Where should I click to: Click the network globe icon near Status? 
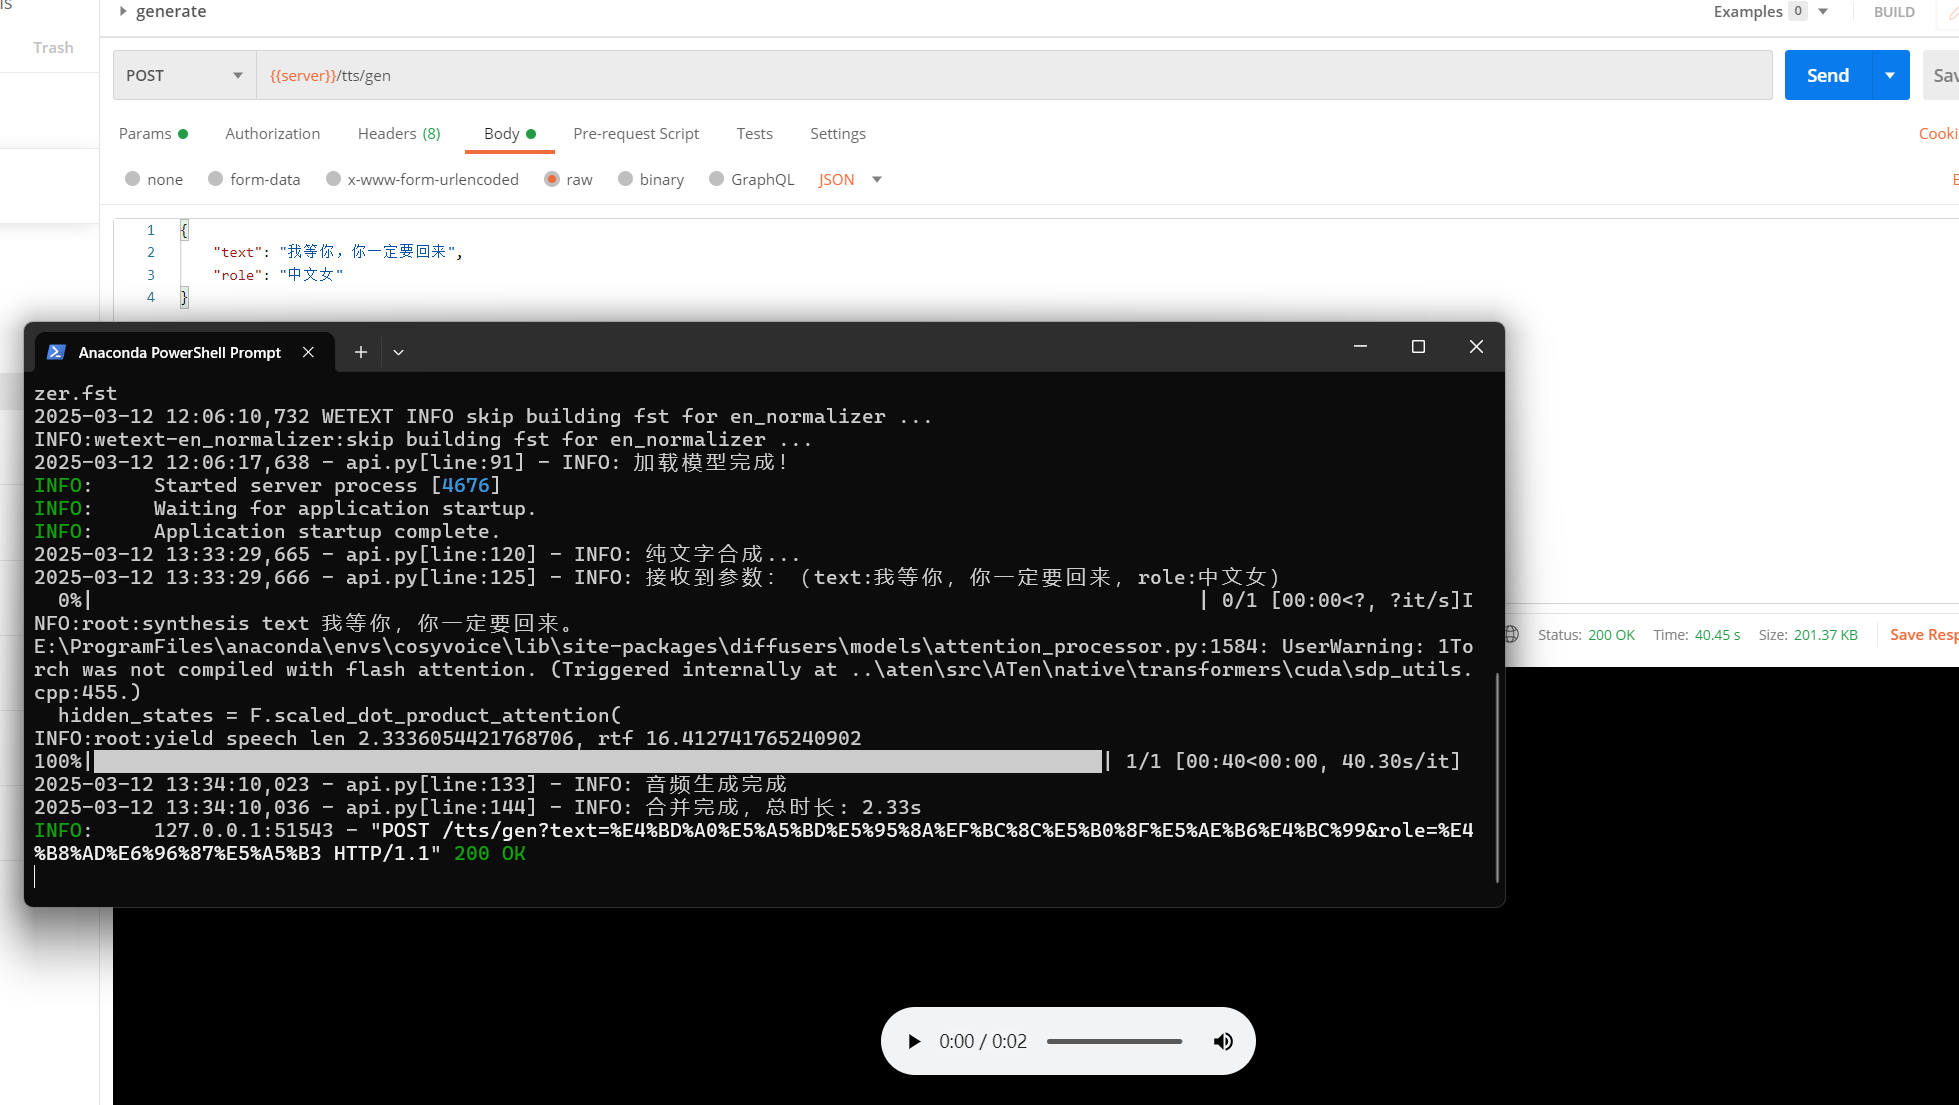pos(1512,634)
